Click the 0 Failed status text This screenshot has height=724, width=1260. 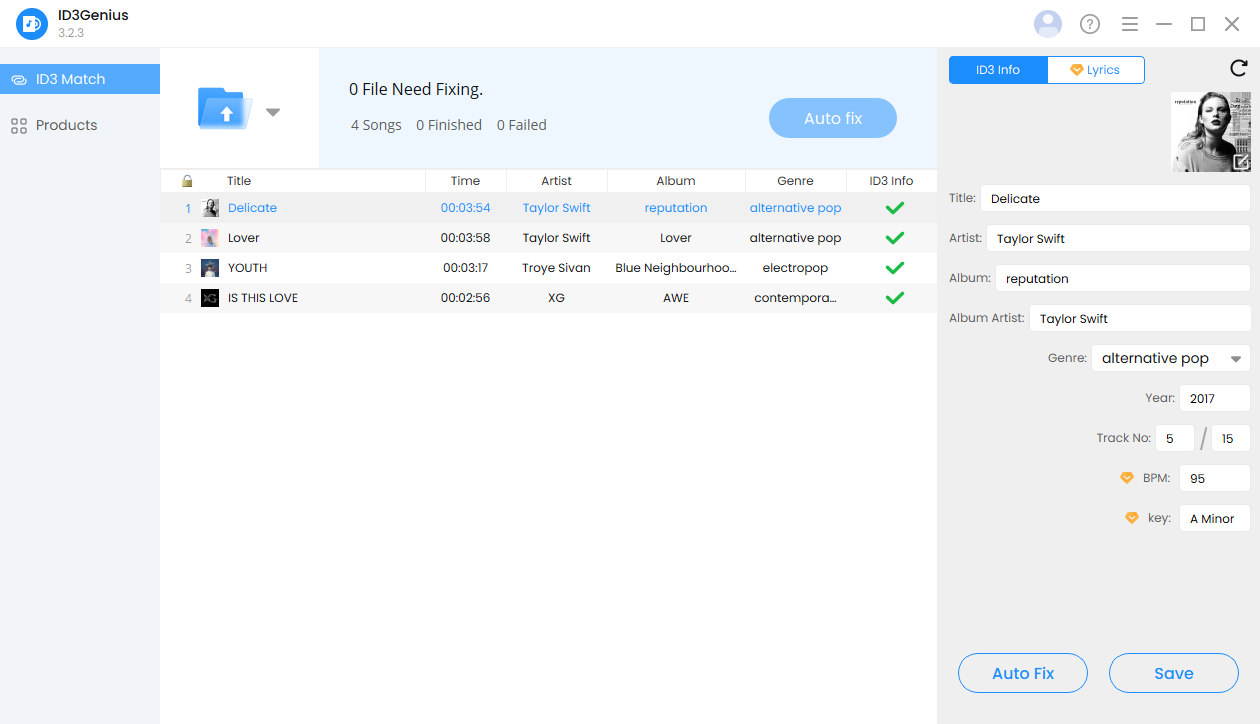pyautogui.click(x=522, y=125)
